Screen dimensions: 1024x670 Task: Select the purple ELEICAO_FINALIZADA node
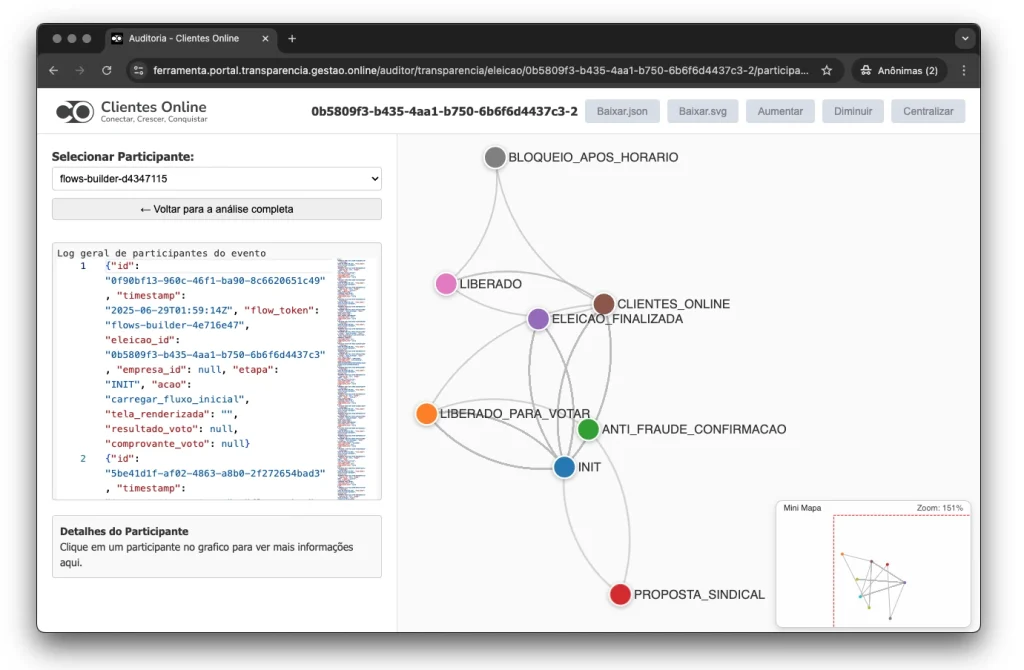(x=538, y=319)
